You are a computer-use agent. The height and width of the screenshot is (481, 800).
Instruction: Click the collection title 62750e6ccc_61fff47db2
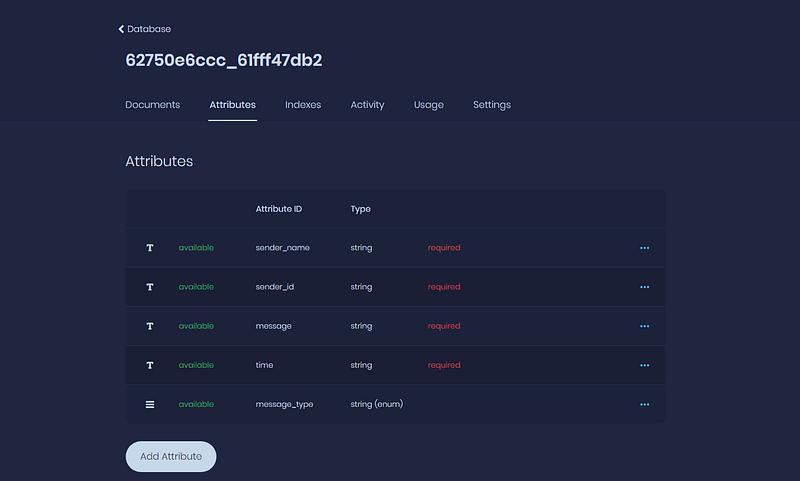coord(223,60)
